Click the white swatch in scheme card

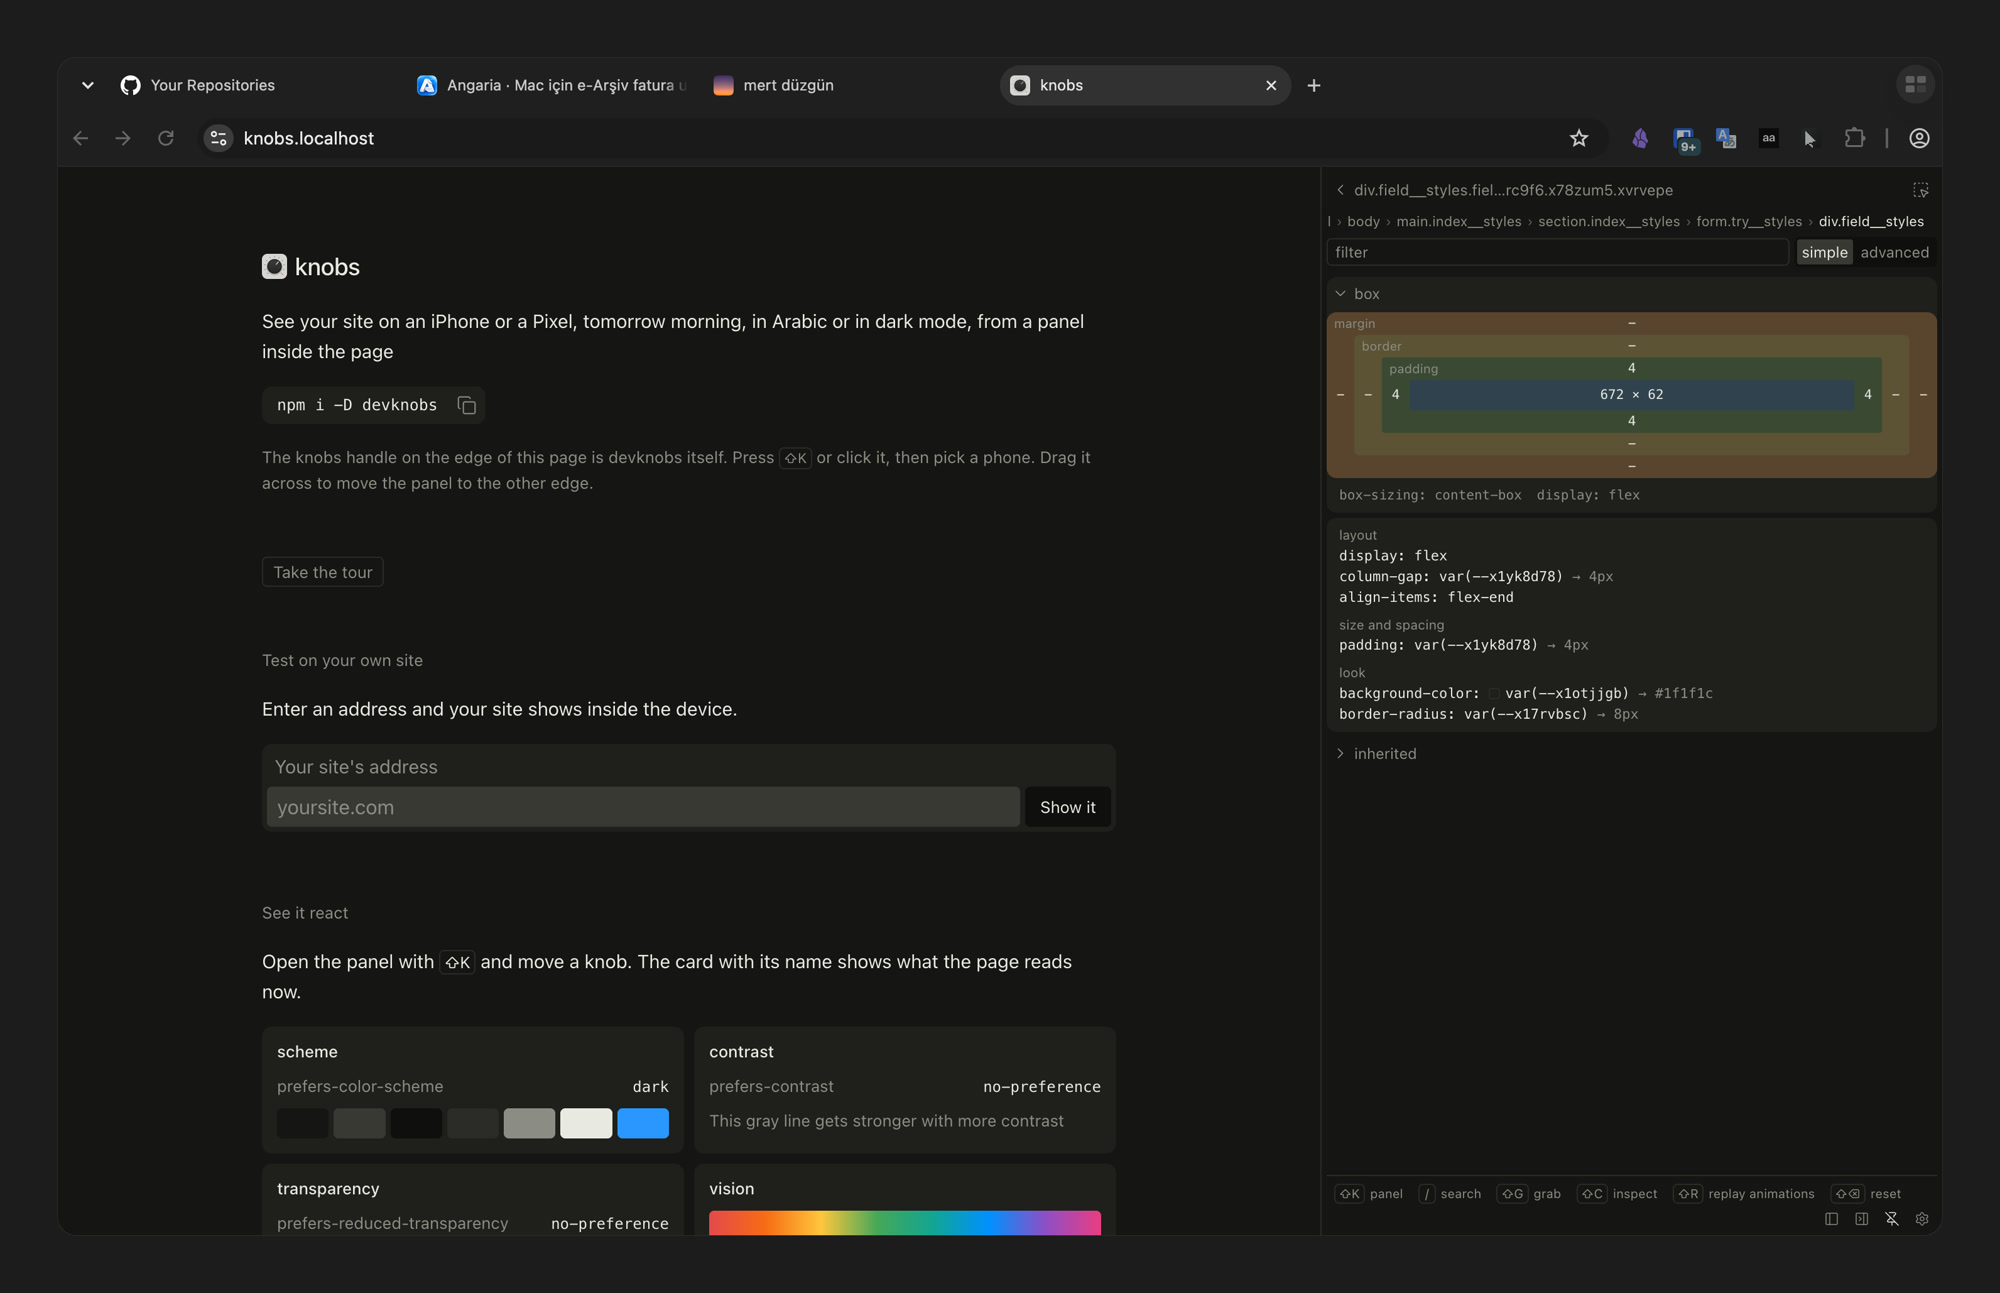point(586,1123)
